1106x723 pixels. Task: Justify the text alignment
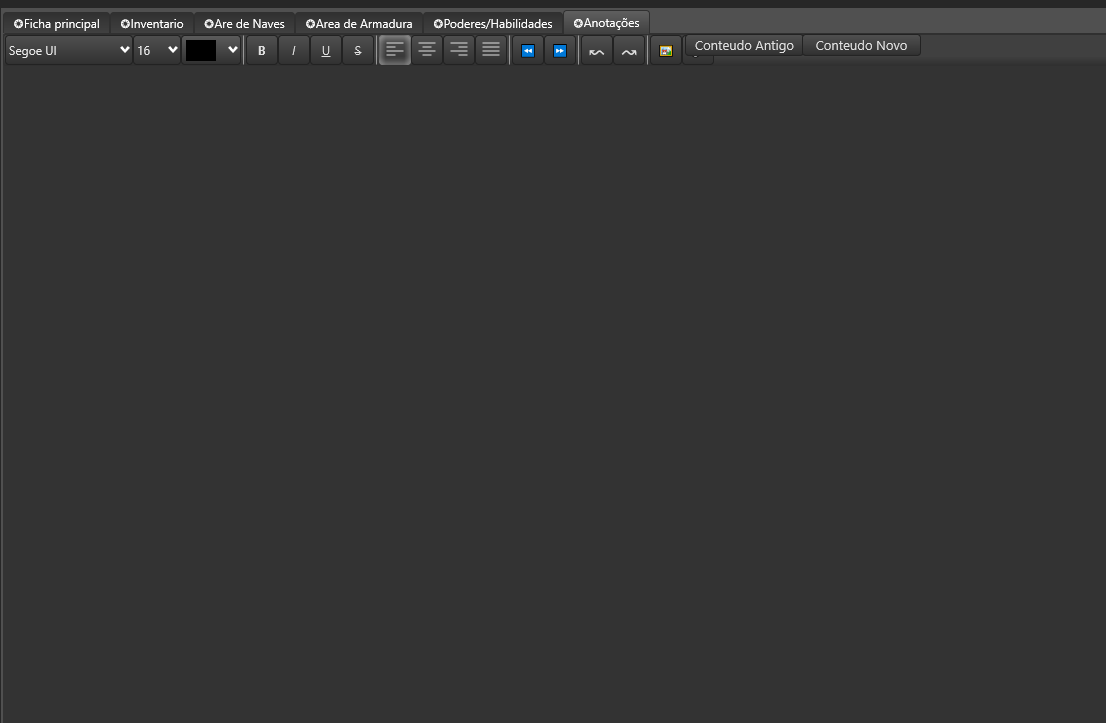(491, 50)
